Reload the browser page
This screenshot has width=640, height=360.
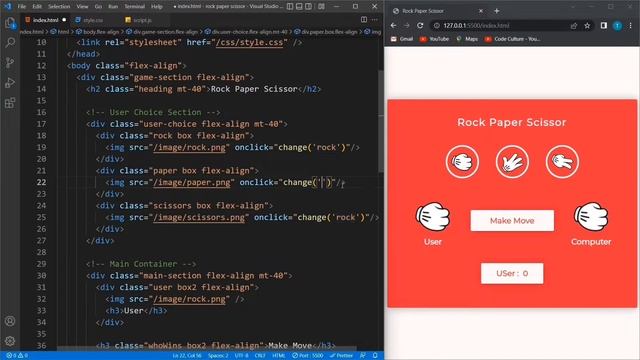tap(420, 25)
